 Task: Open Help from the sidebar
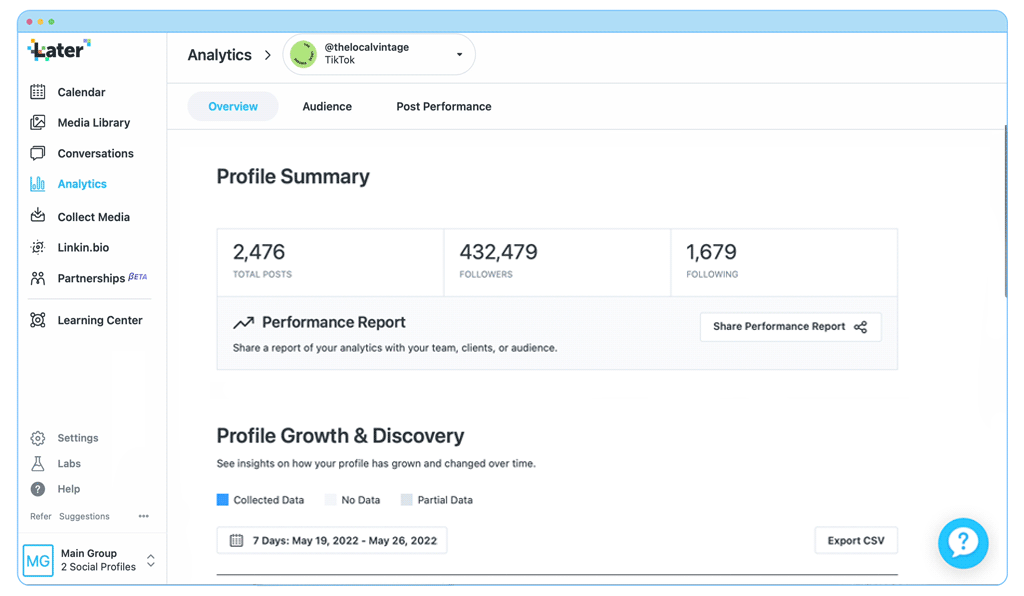[69, 489]
